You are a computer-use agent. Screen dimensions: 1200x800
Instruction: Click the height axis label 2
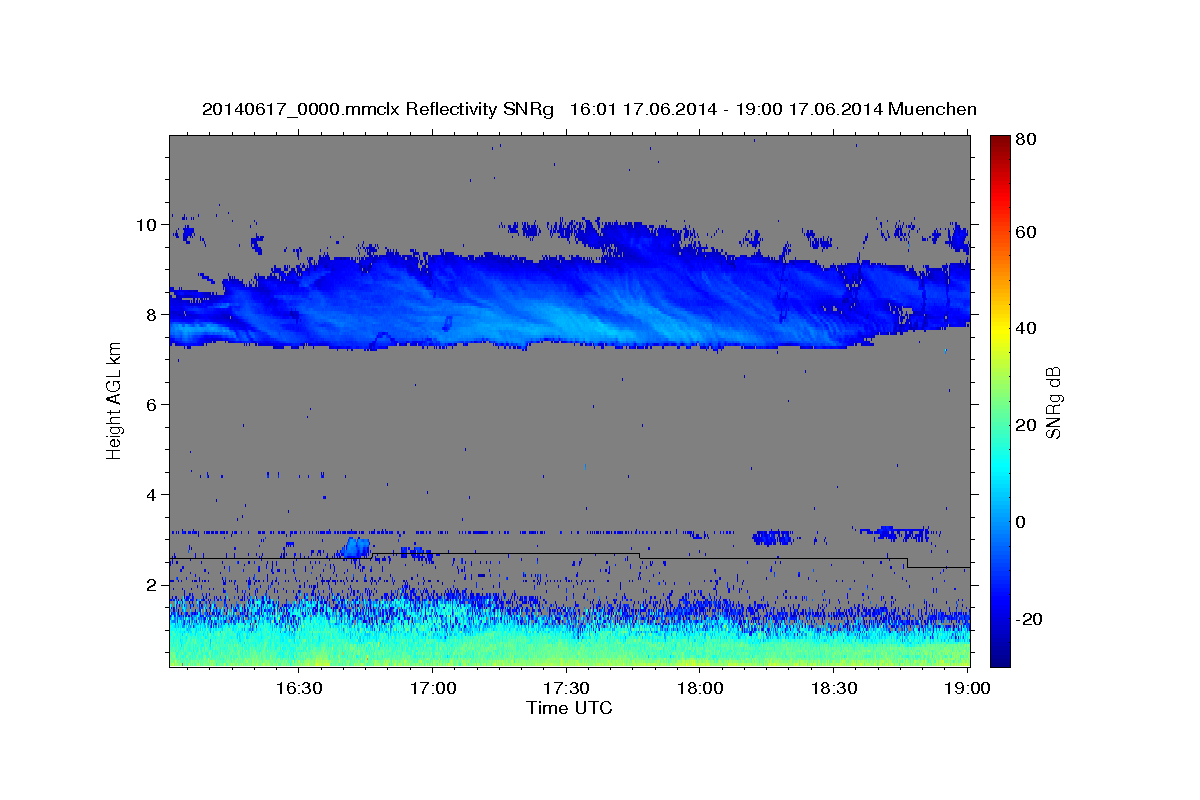[153, 585]
